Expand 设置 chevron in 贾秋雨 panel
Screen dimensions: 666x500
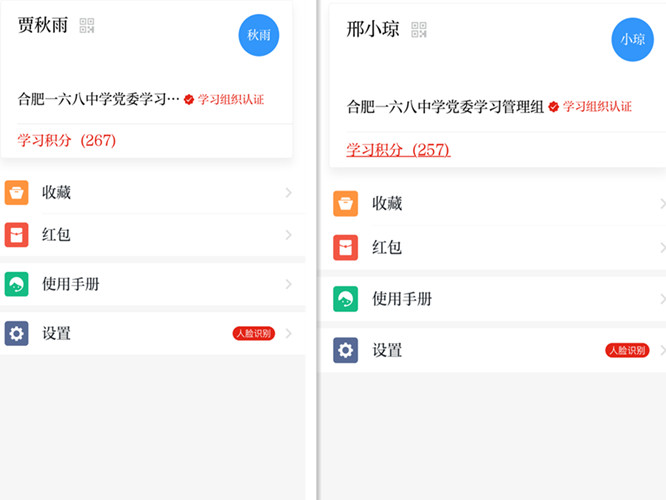[289, 333]
